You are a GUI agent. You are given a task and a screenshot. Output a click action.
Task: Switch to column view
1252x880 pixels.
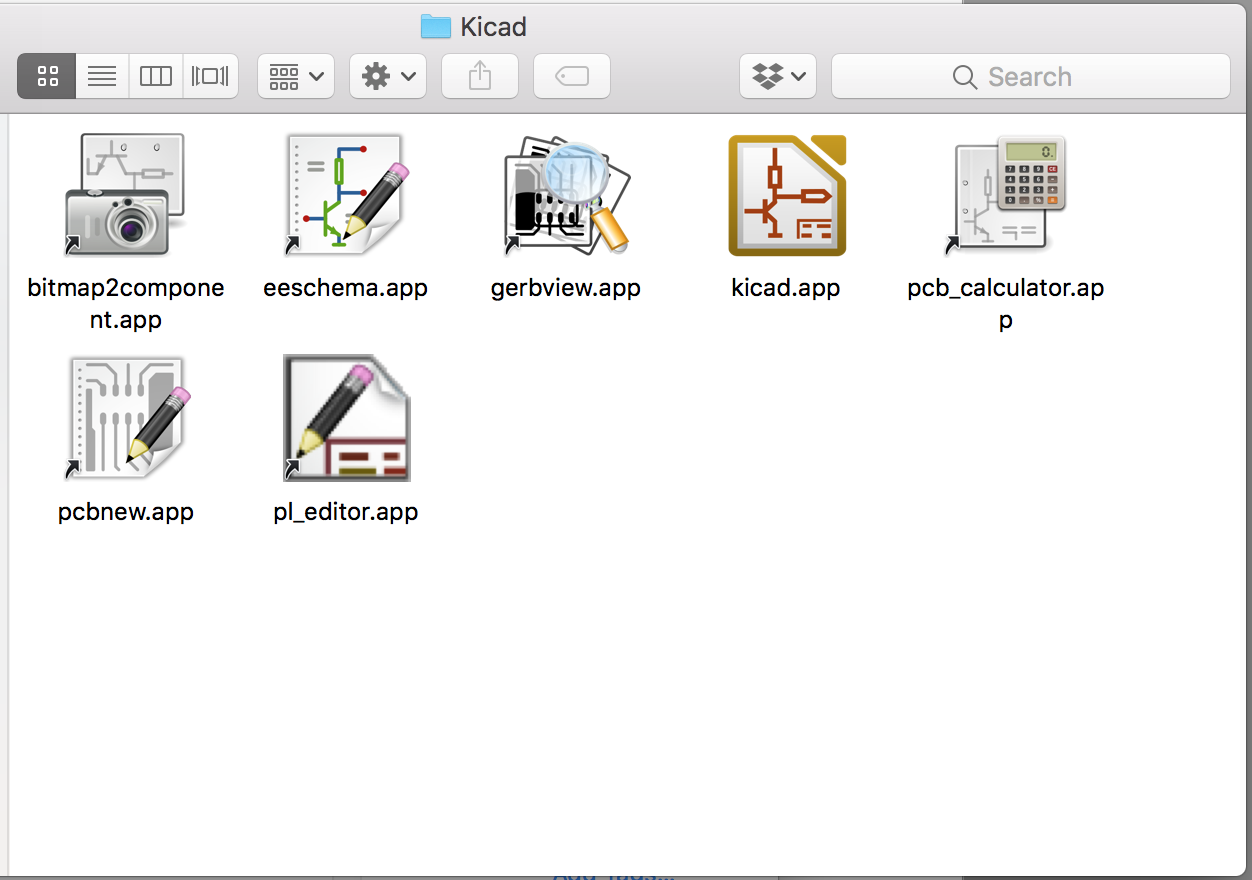[x=156, y=76]
